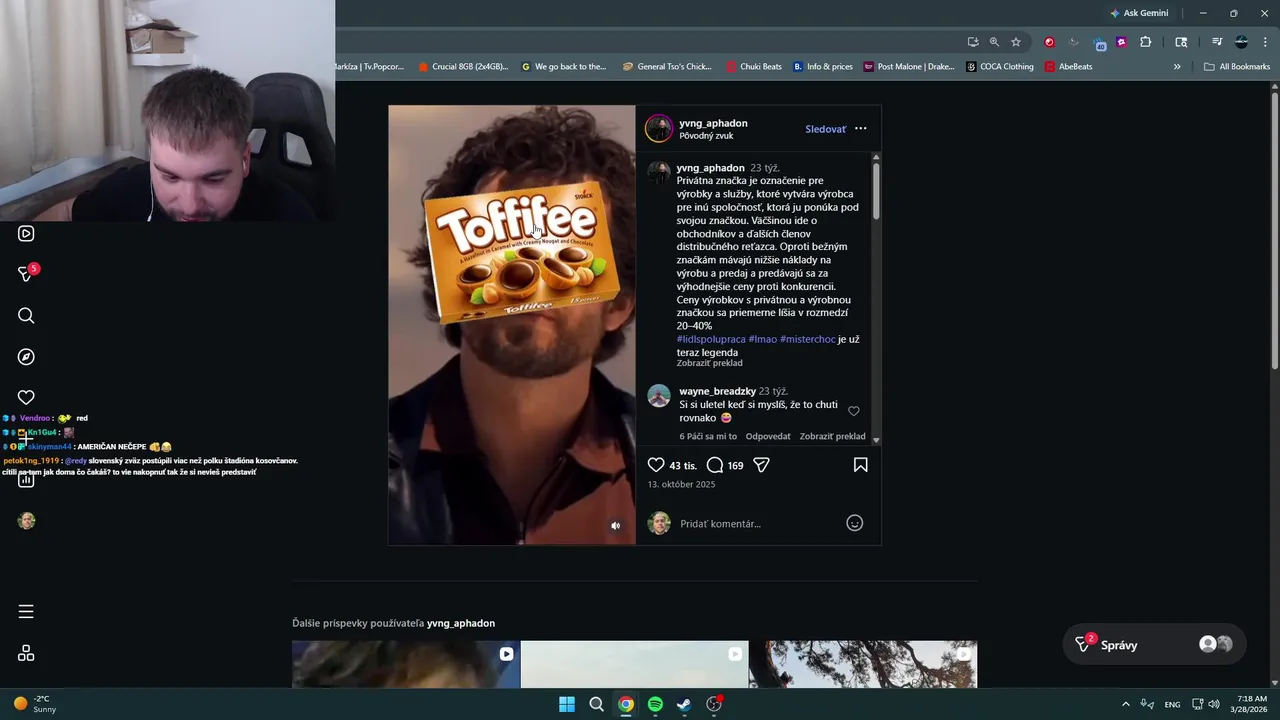Image resolution: width=1280 pixels, height=720 pixels.
Task: Open Info & prices bookmark
Action: tap(823, 67)
